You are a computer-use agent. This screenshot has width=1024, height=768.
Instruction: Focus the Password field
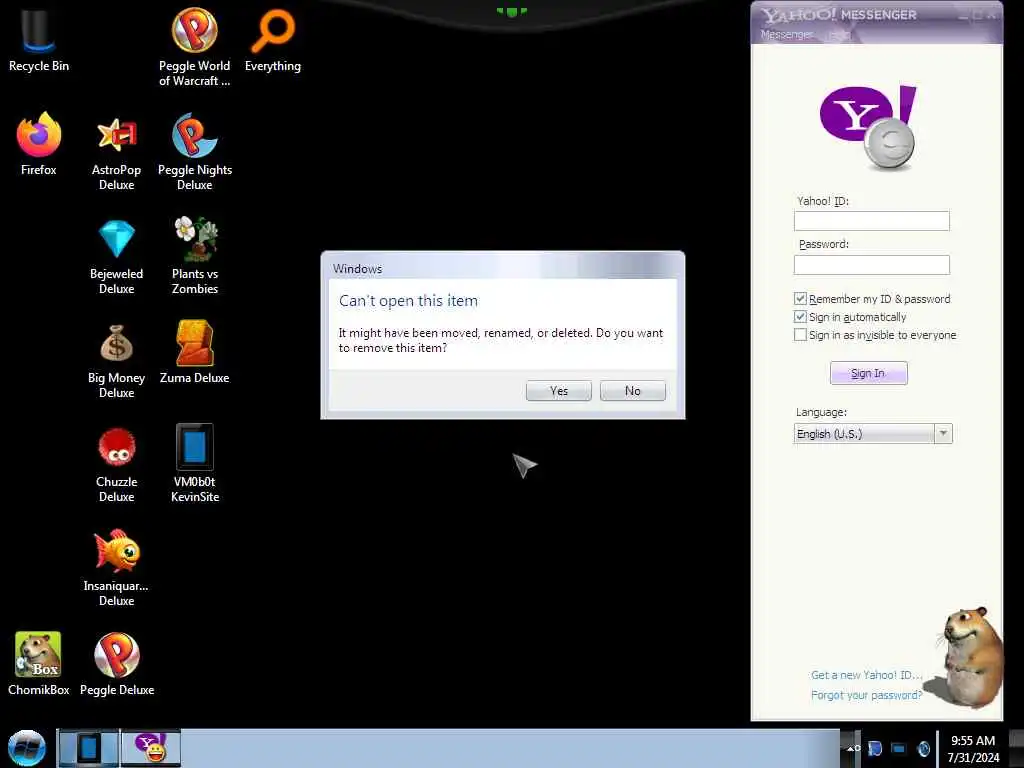click(871, 264)
